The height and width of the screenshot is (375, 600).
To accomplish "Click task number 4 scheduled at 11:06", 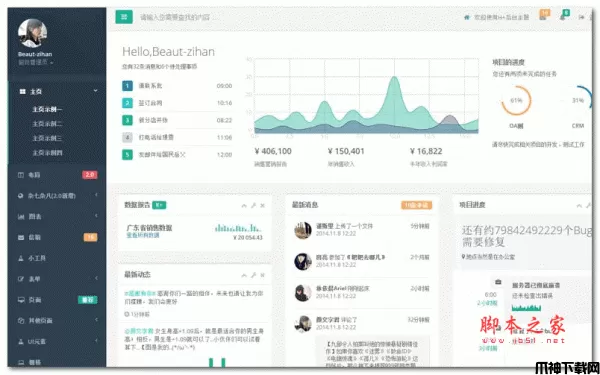I will 177,137.
